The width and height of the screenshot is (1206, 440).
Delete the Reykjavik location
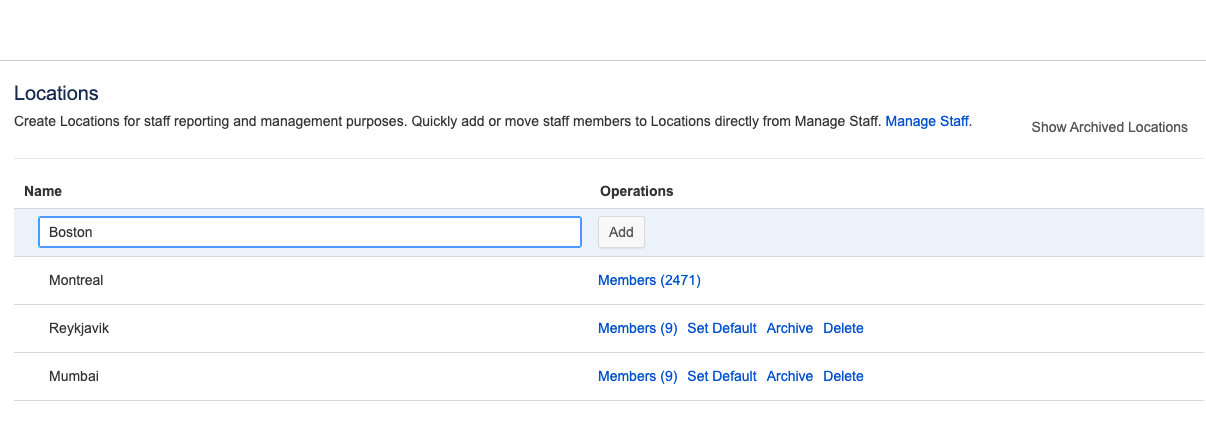[x=843, y=328]
